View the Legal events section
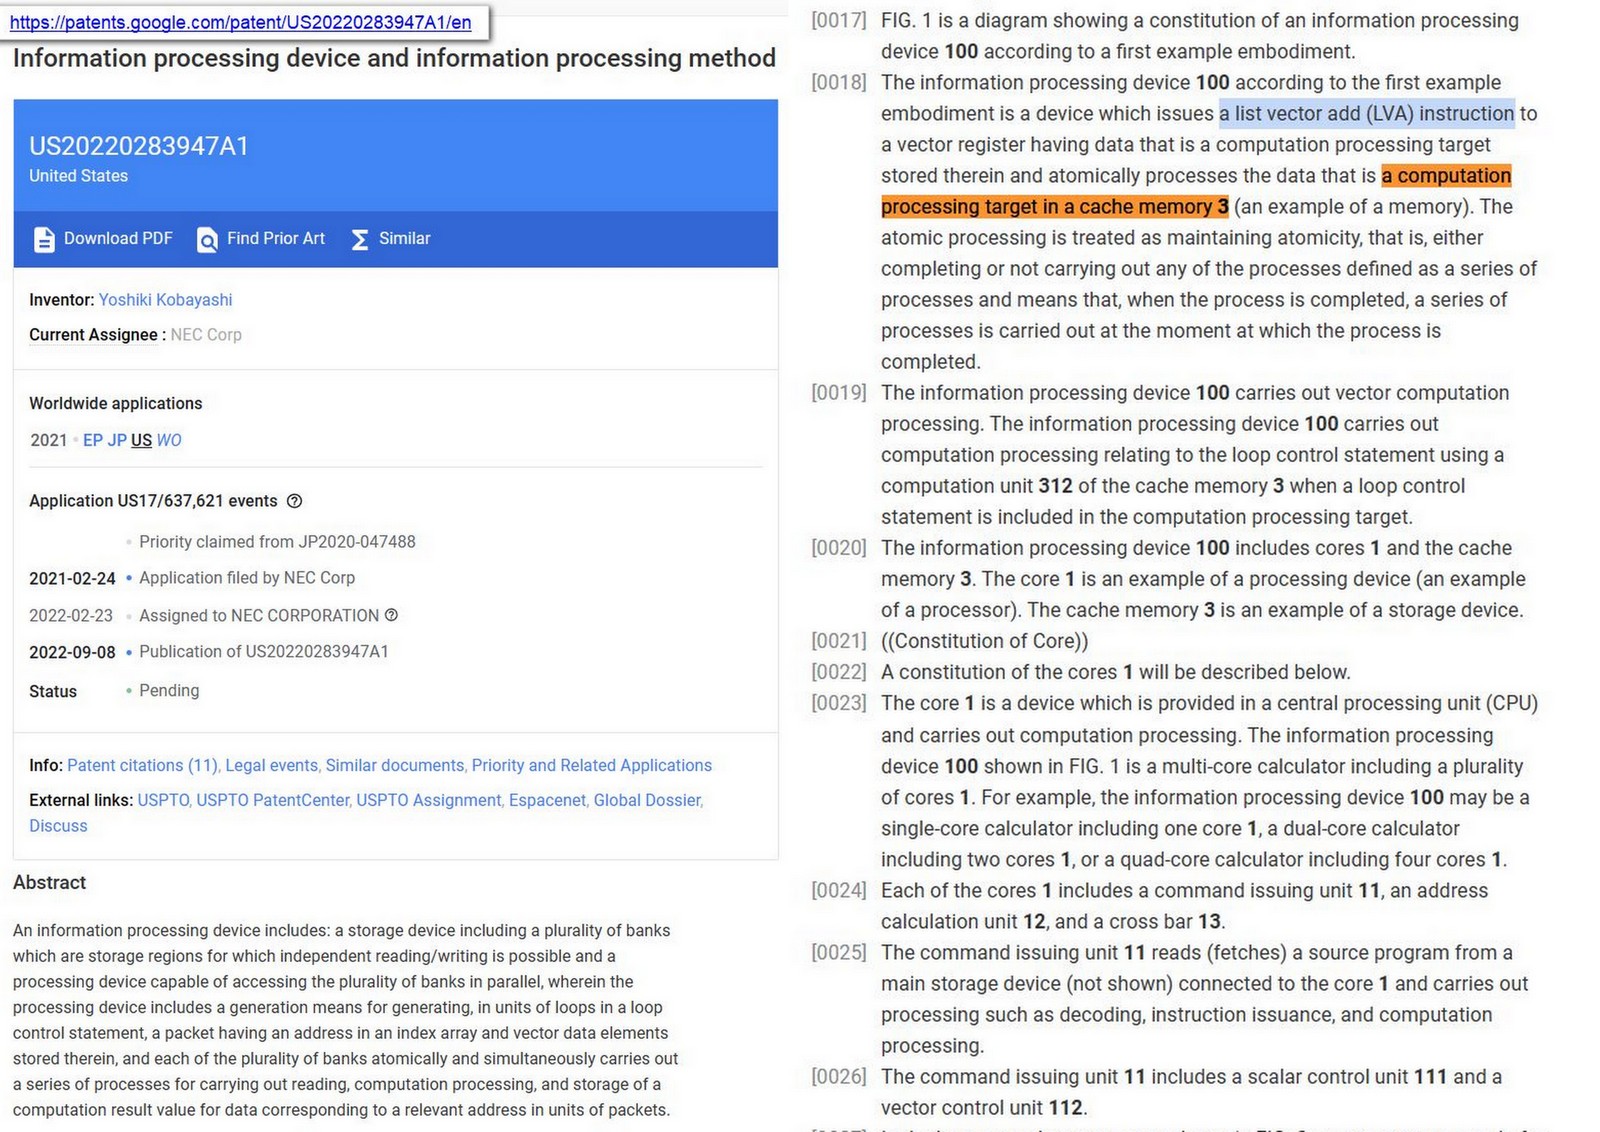The image size is (1600, 1132). pos(270,765)
